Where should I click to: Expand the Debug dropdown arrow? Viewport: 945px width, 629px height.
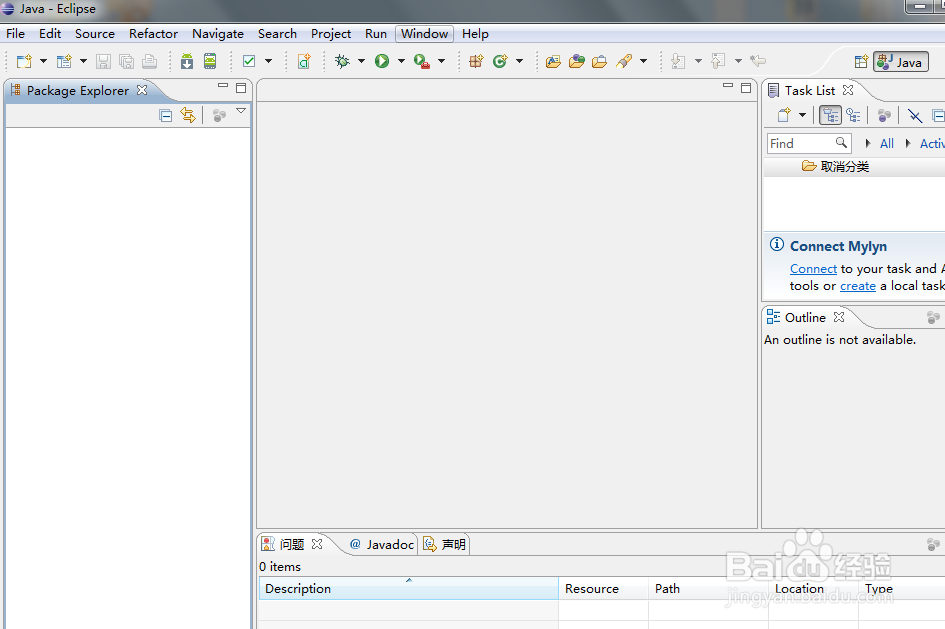coord(362,61)
